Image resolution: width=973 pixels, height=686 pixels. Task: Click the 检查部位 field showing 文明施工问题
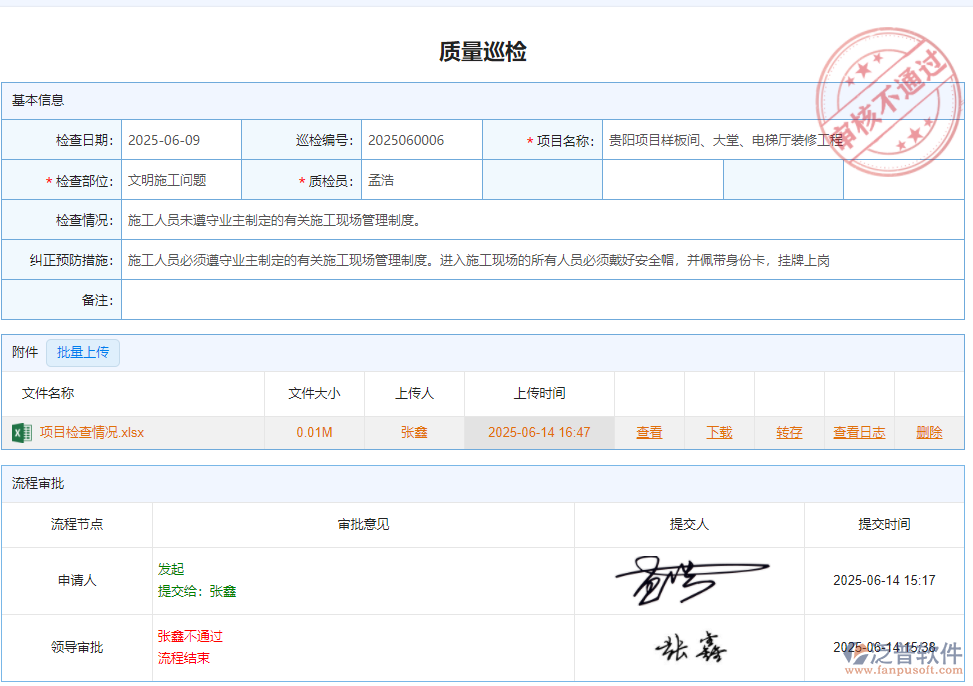pyautogui.click(x=181, y=180)
